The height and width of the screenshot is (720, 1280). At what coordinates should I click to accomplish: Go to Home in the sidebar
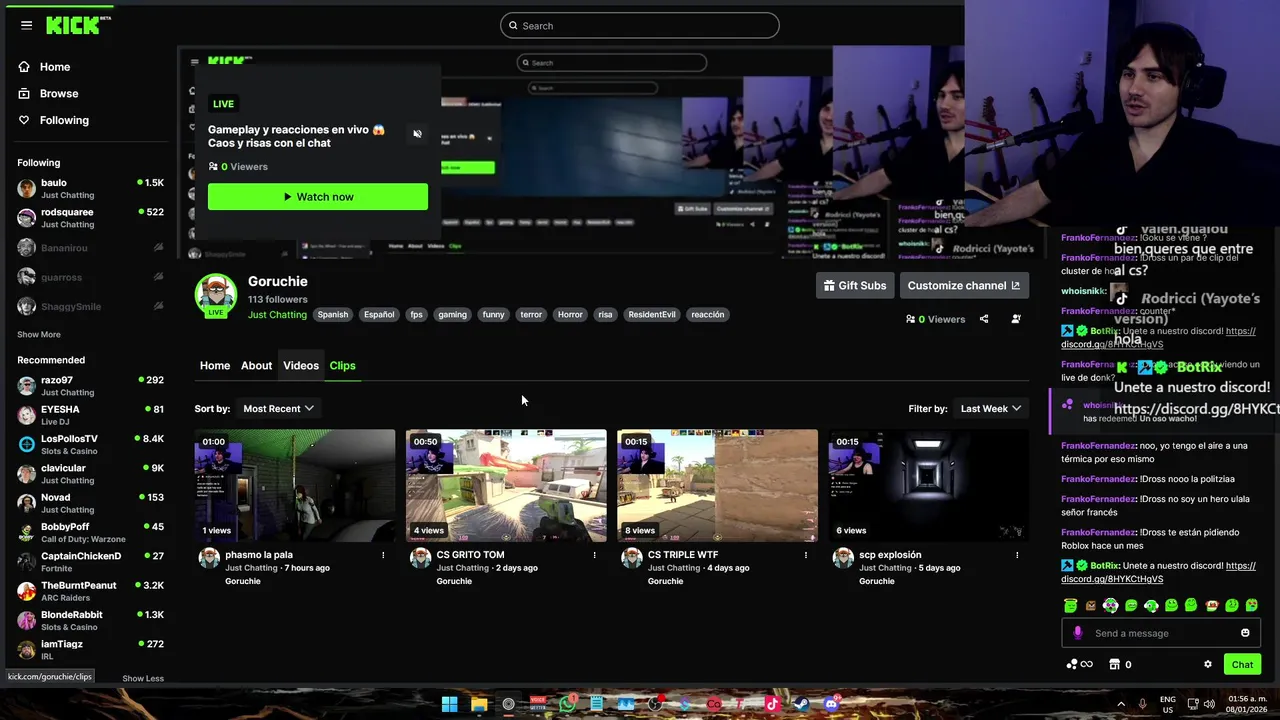(44, 67)
